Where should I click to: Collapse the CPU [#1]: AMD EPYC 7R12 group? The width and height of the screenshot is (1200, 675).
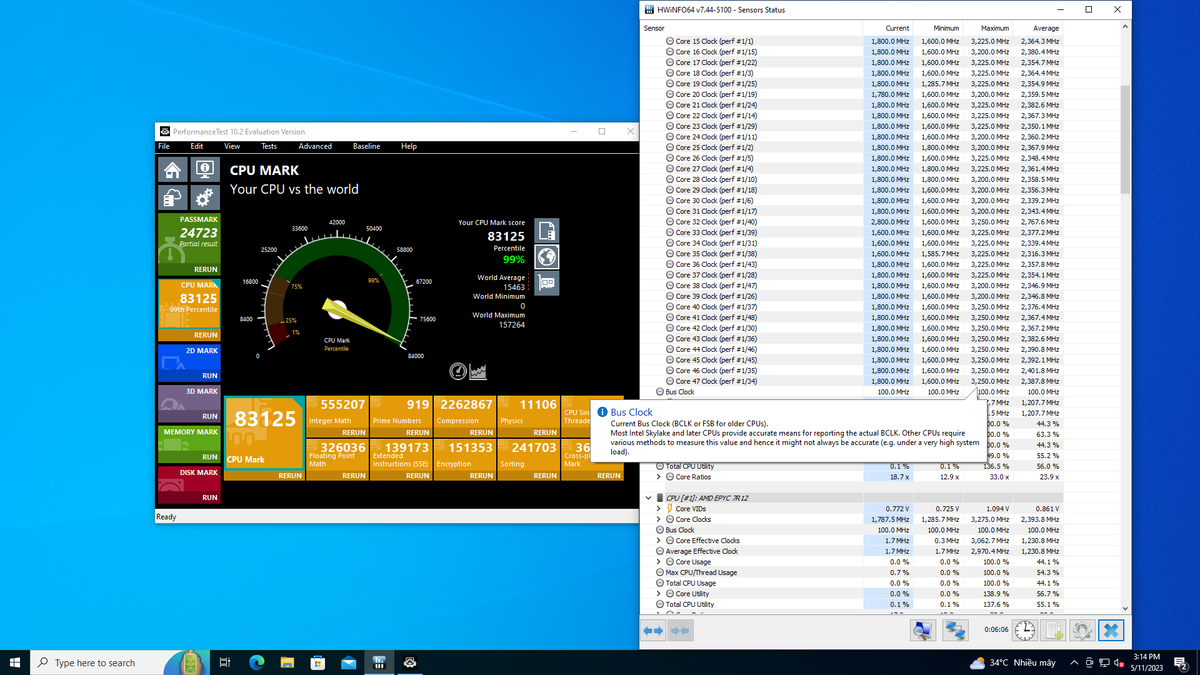pos(648,497)
